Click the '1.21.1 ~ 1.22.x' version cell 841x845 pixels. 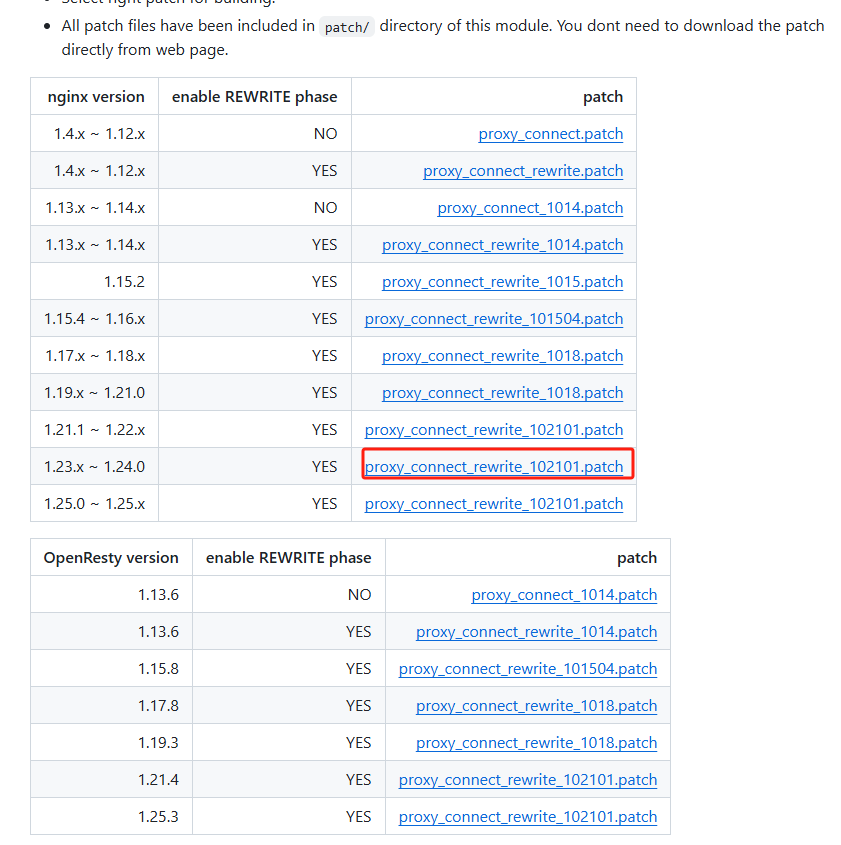pyautogui.click(x=94, y=430)
